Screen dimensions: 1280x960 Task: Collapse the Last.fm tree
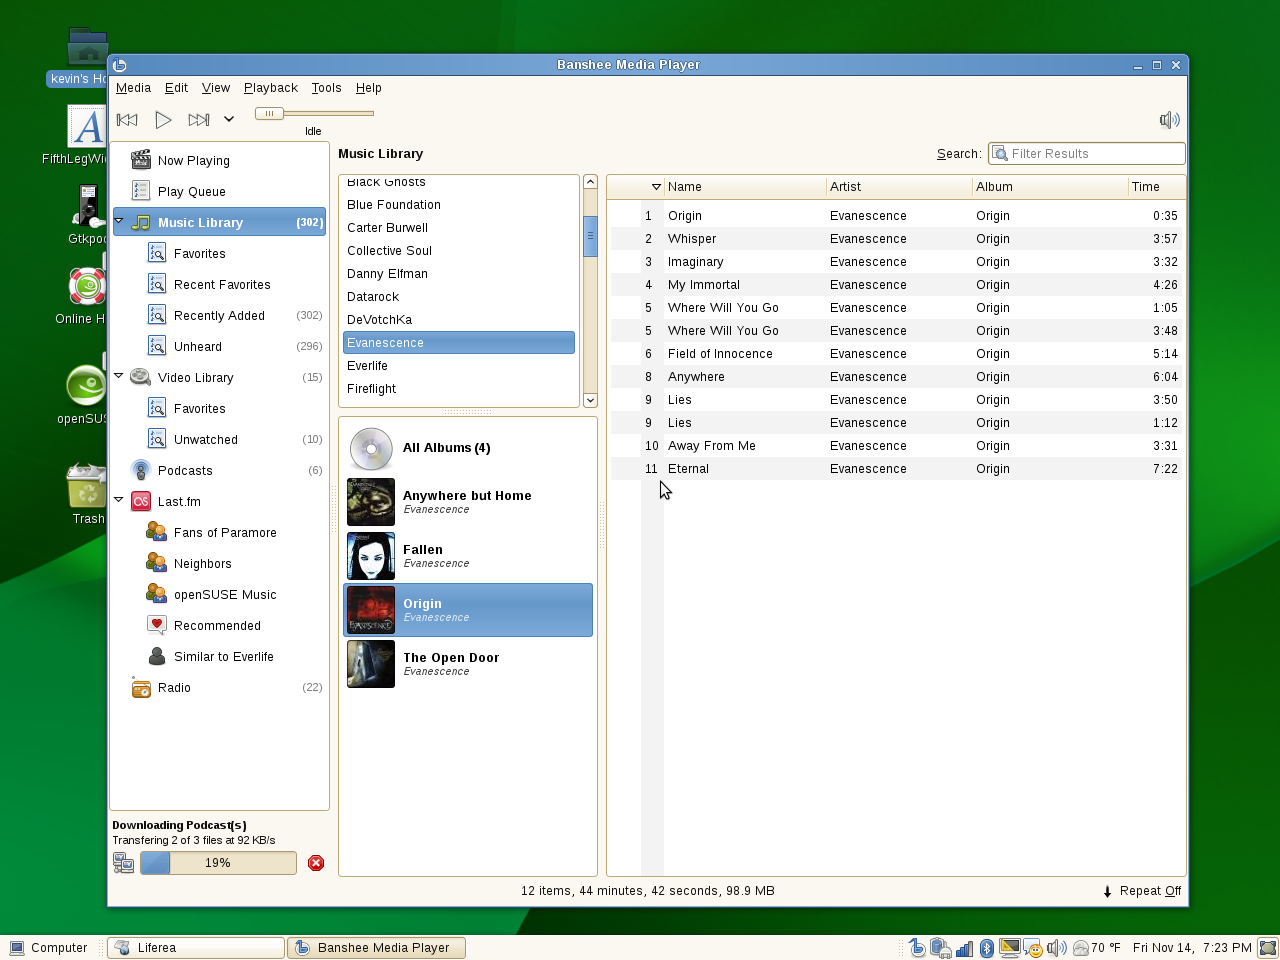tap(119, 500)
